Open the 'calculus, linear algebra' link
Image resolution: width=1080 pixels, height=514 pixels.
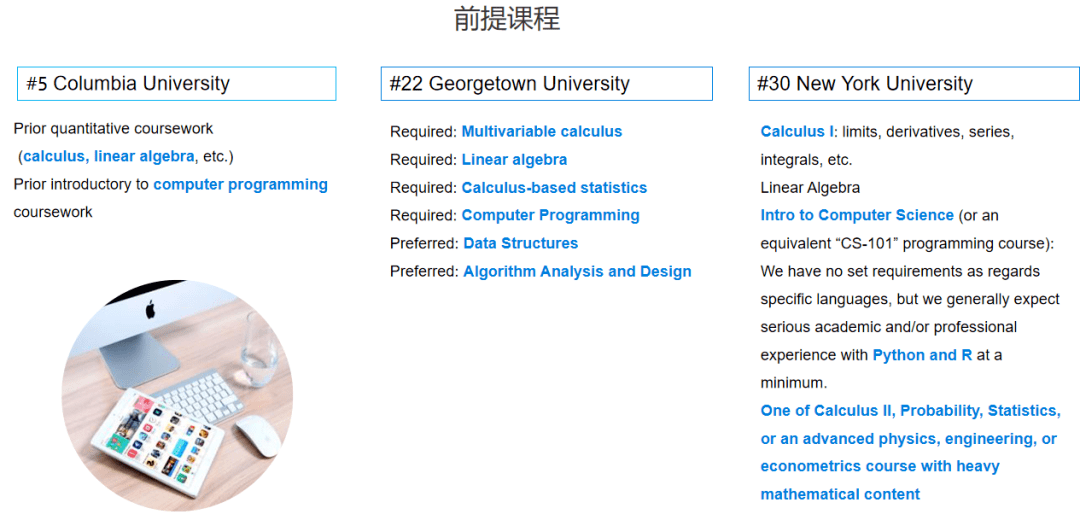[109, 156]
